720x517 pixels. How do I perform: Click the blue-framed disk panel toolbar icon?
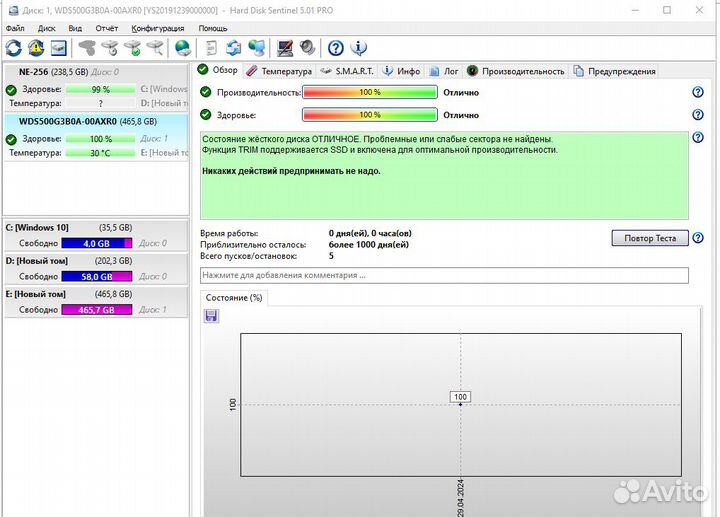pos(59,48)
